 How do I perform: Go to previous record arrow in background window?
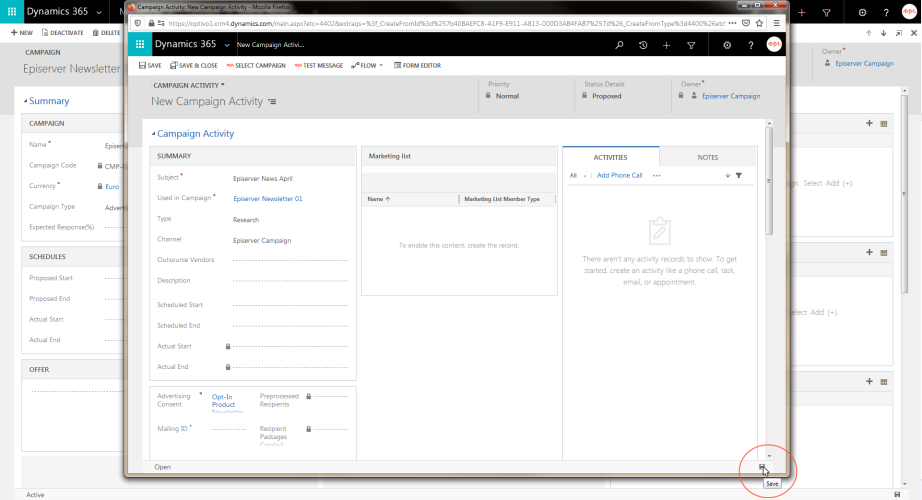868,33
